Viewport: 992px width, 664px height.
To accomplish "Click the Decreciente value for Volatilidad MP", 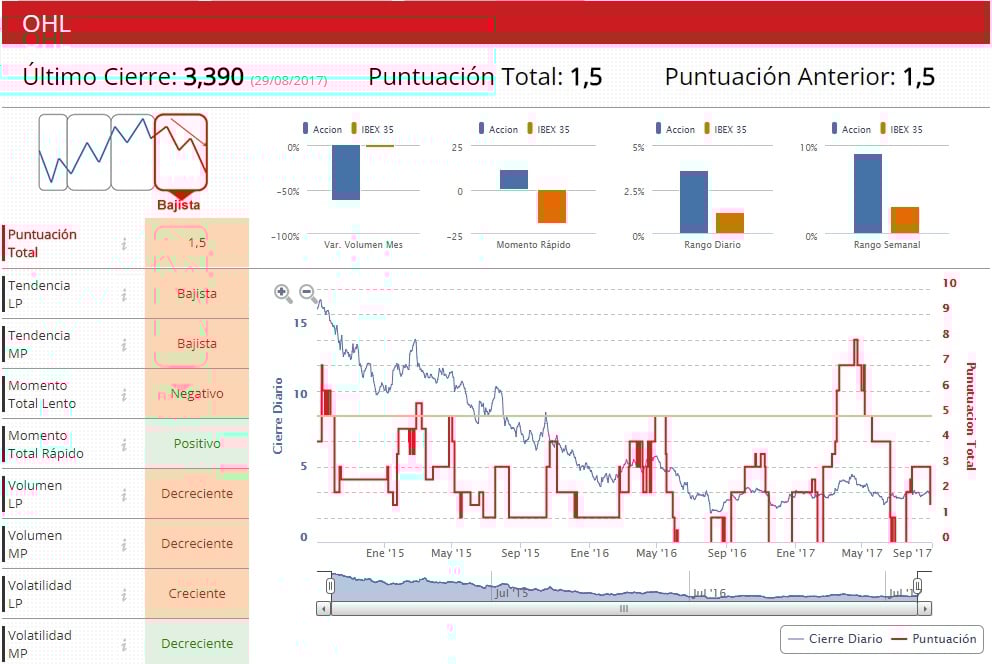I will 197,643.
